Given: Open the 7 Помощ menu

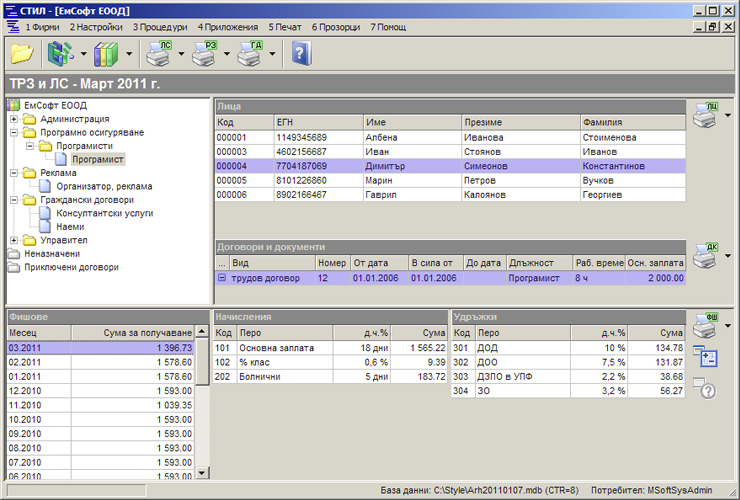Looking at the screenshot, I should (x=388, y=27).
